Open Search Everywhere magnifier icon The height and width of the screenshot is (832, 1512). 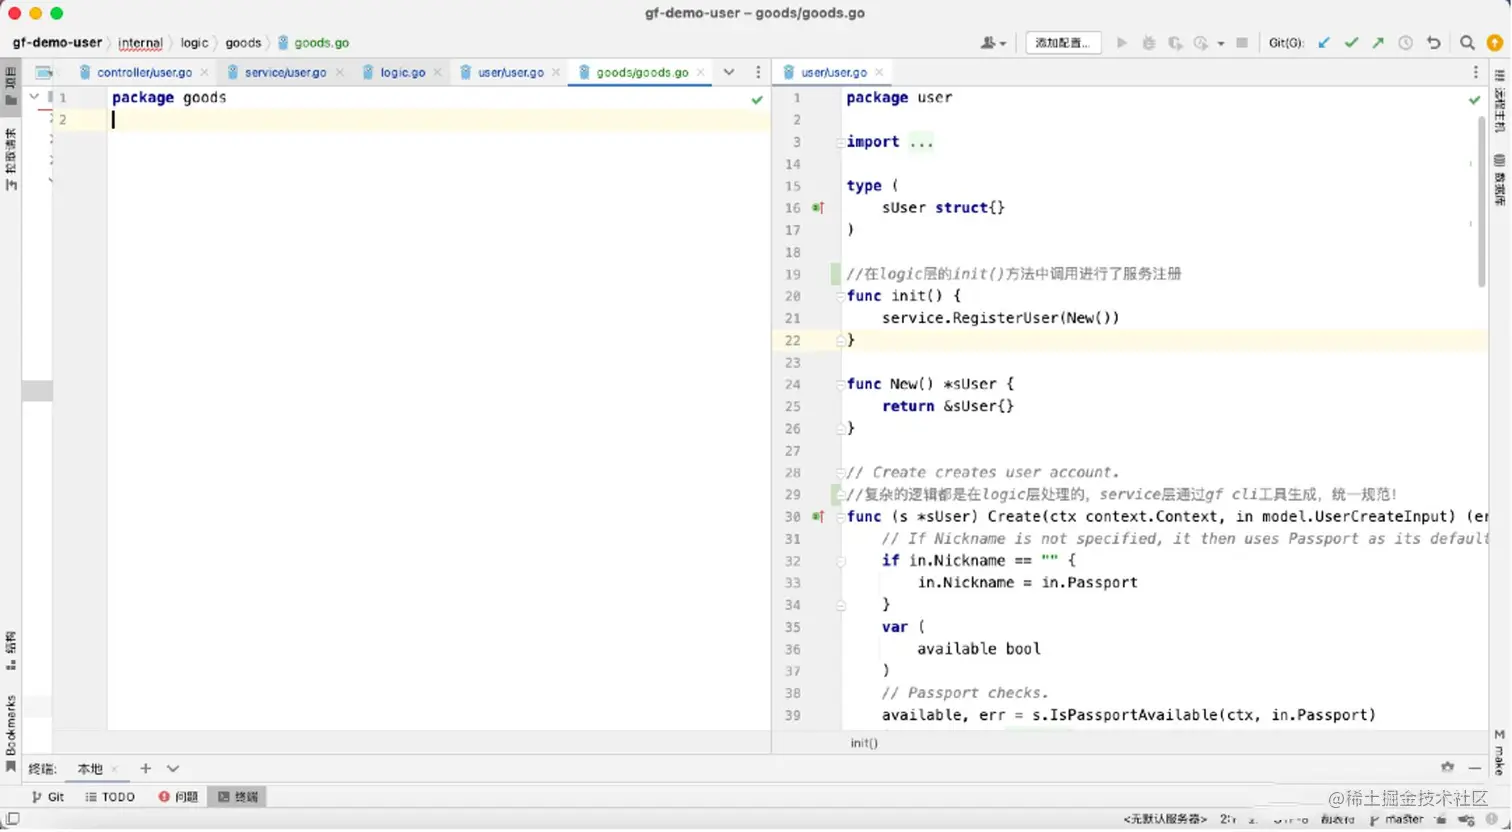(1467, 43)
